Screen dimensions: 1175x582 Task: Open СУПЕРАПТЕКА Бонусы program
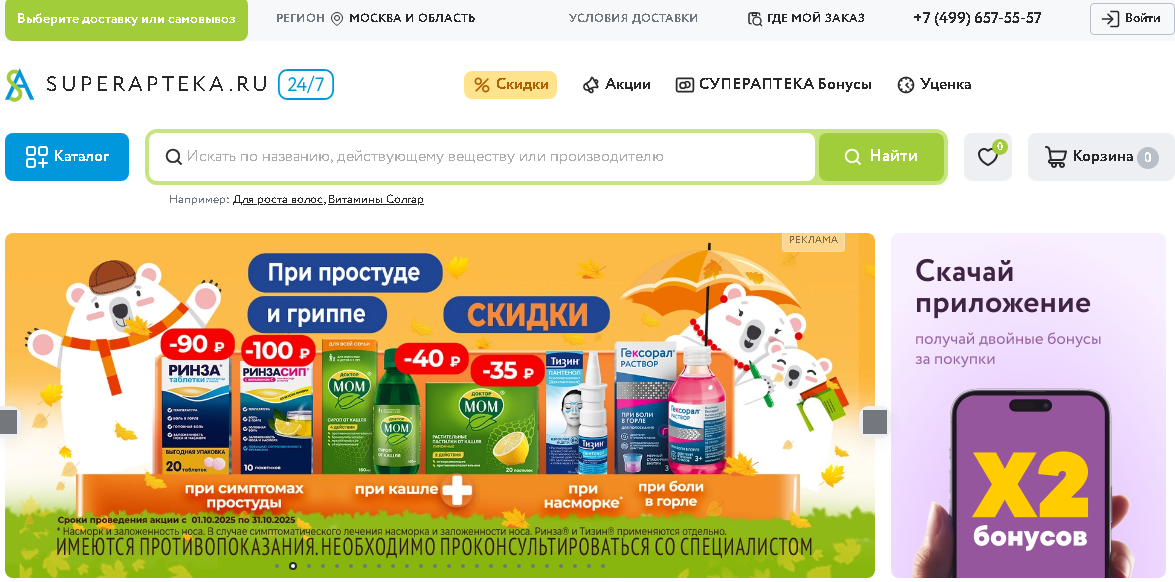[773, 85]
